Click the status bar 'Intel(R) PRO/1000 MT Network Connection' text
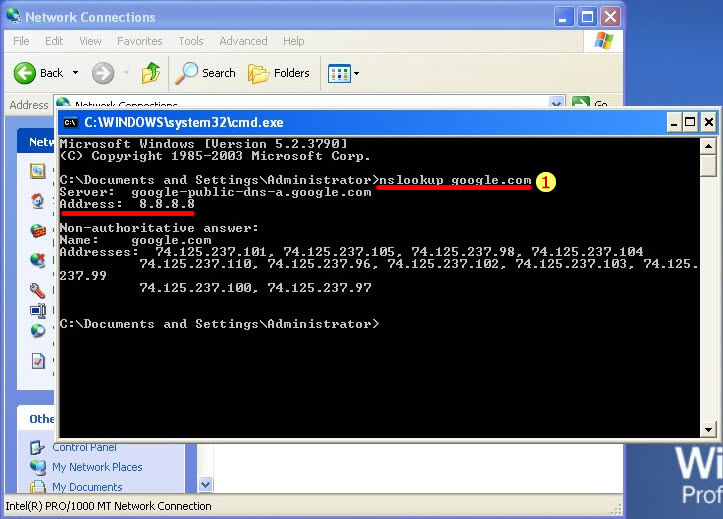This screenshot has width=723, height=519. click(x=108, y=506)
